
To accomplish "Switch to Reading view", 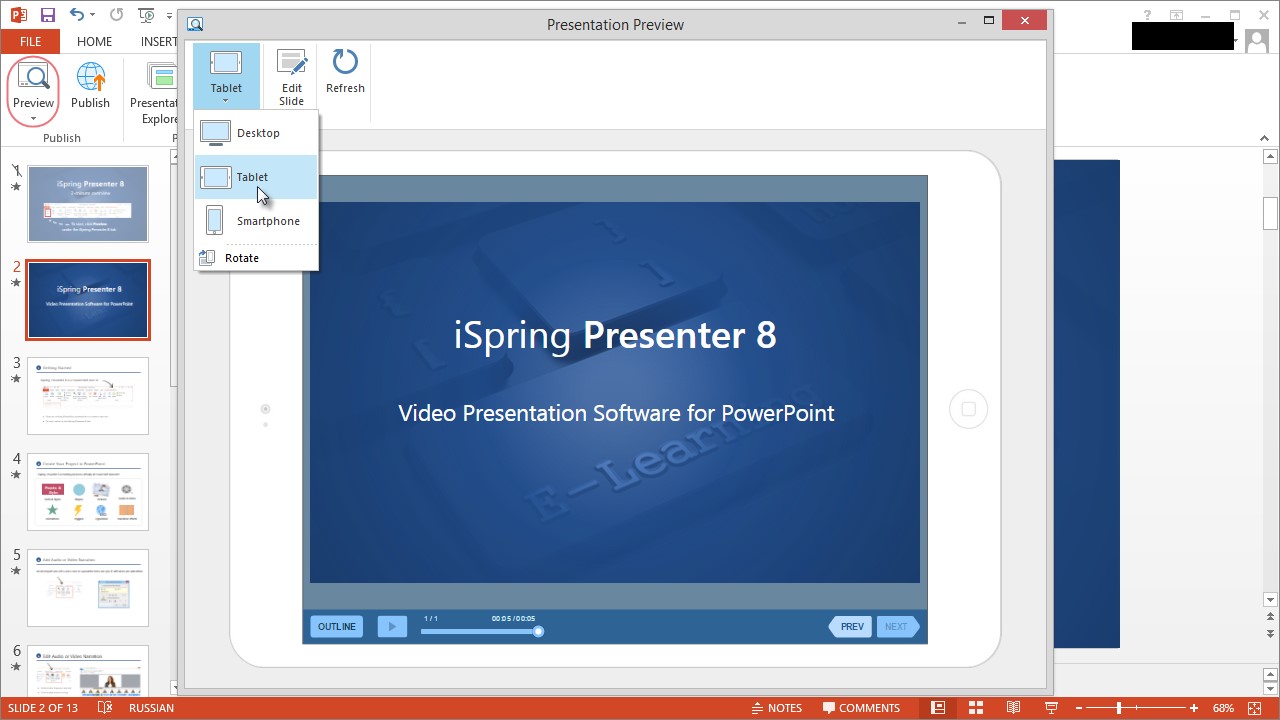I will click(1014, 708).
